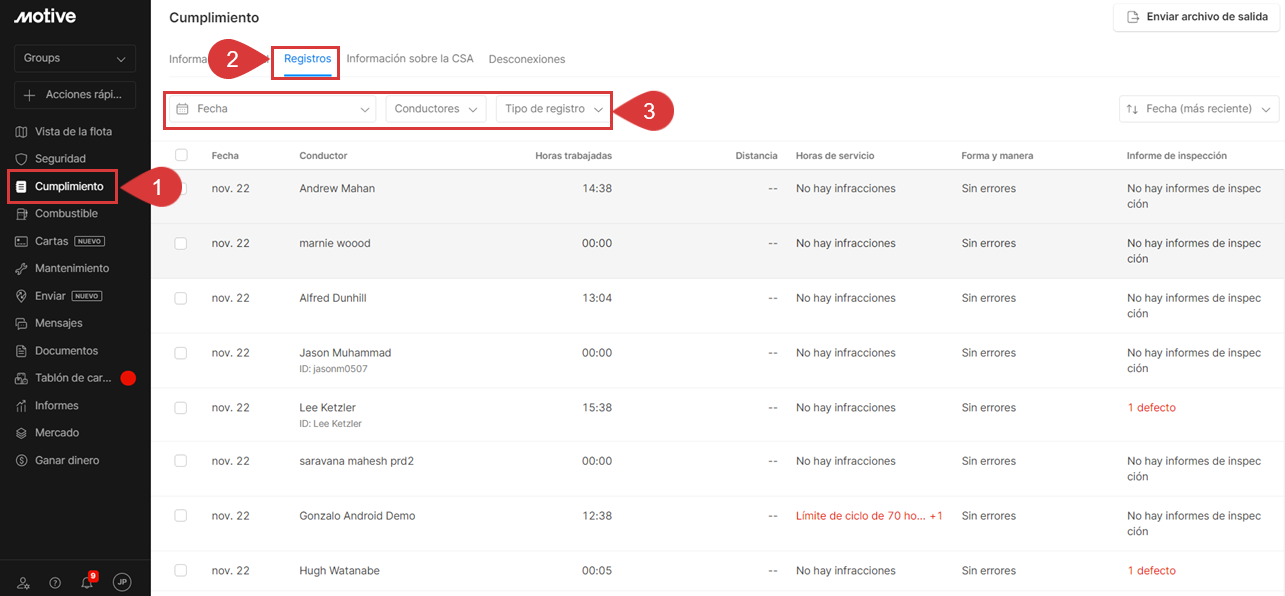Open Vista de la flota map icon
Viewport: 1285px width, 596px height.
click(22, 132)
